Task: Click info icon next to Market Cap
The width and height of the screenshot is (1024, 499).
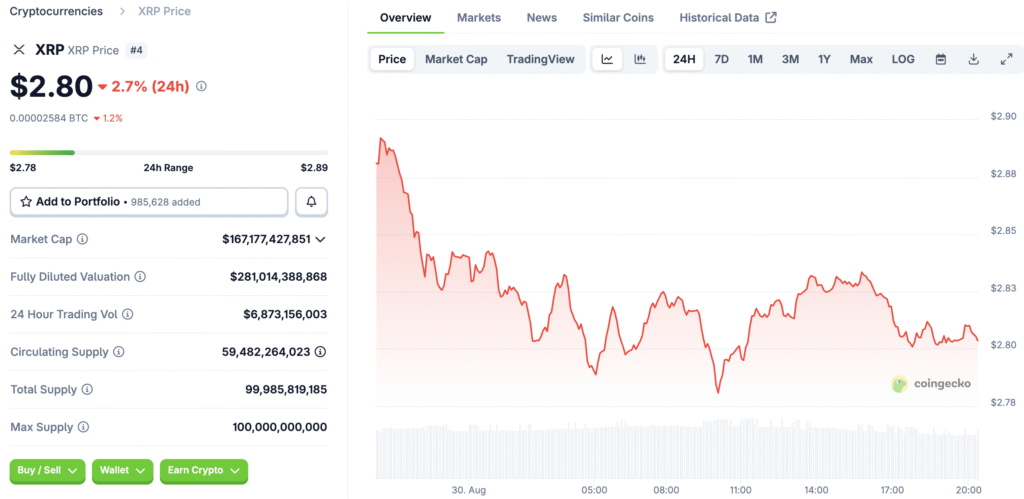Action: [x=82, y=240]
